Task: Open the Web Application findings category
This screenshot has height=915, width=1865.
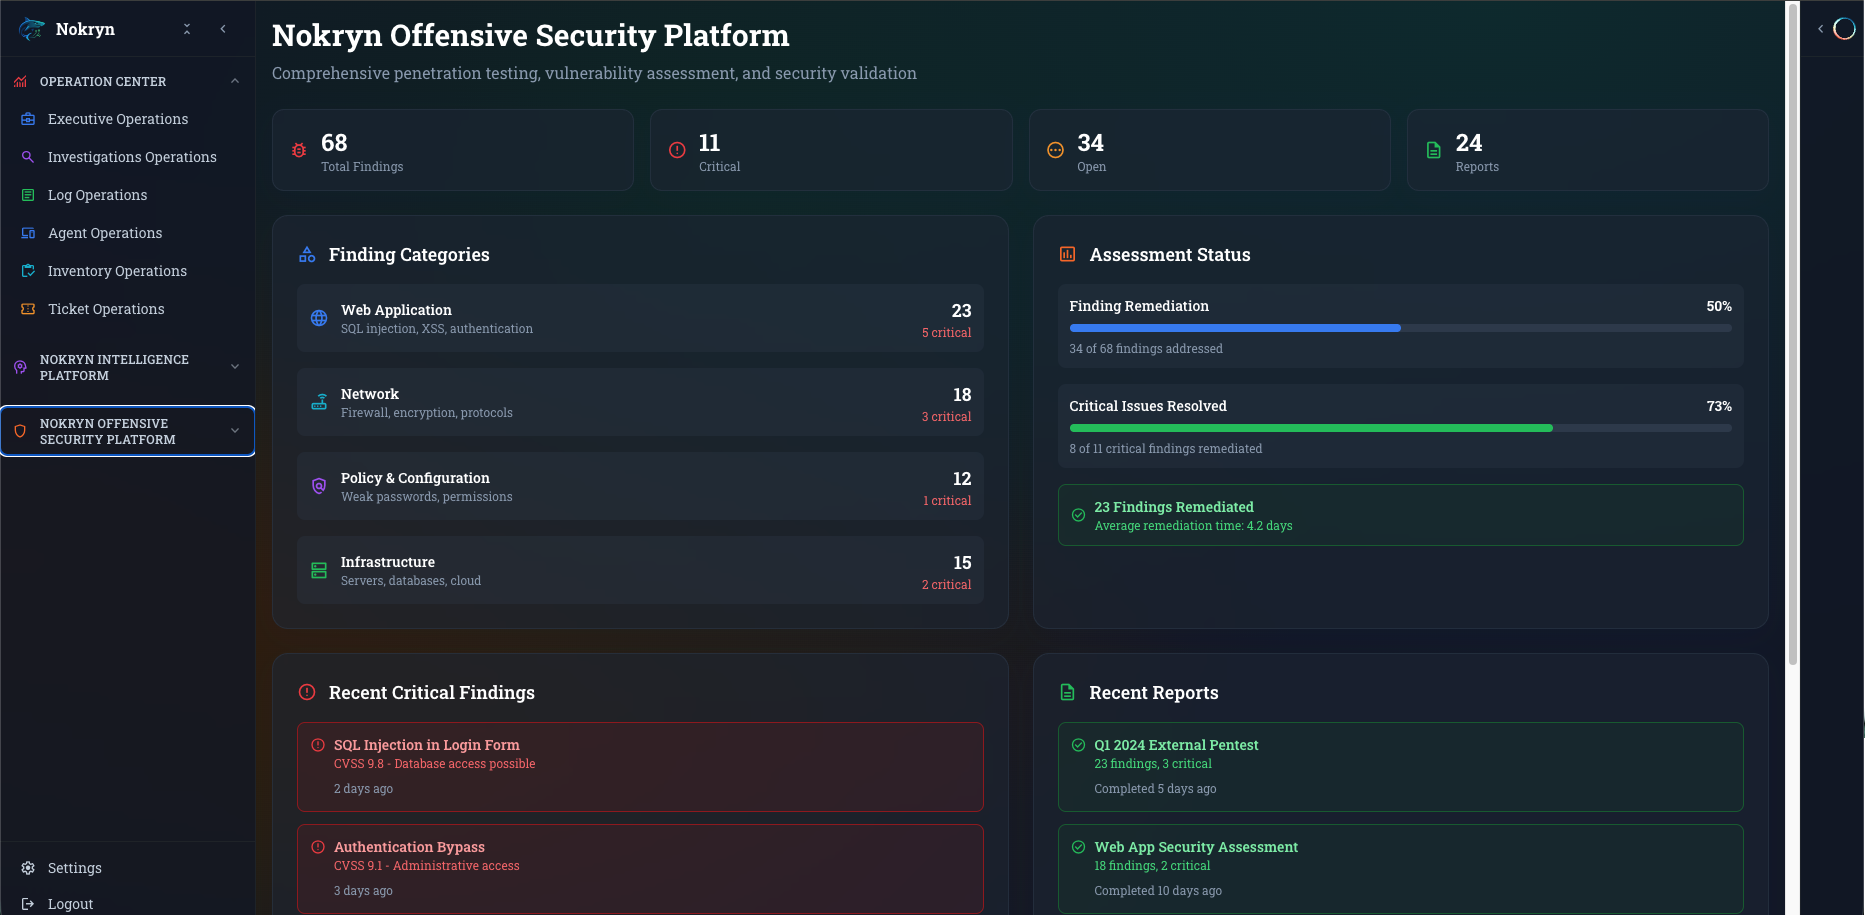Action: (640, 318)
